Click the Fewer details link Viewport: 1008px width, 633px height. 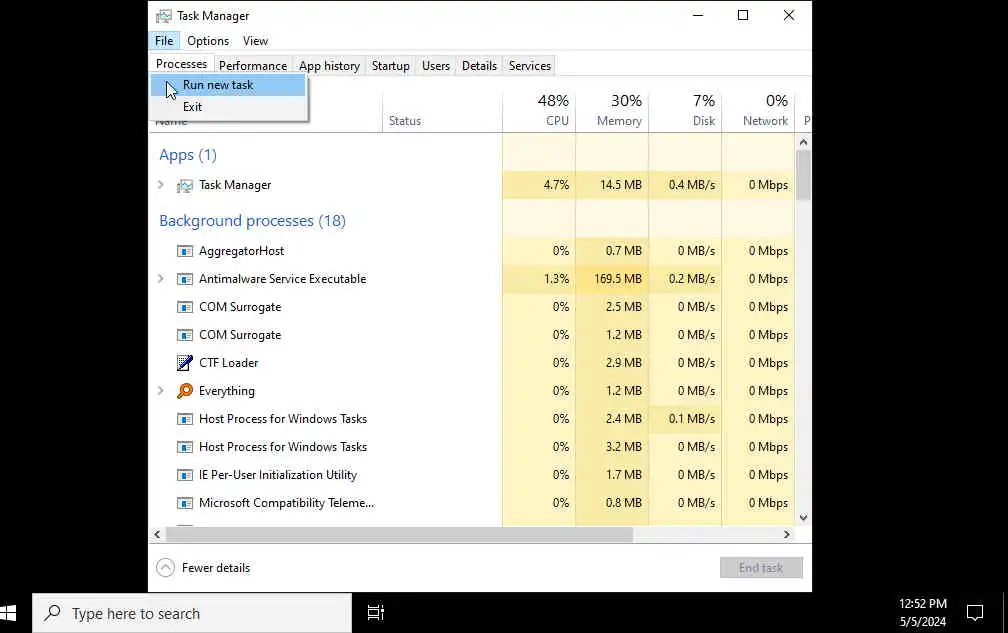pos(216,567)
